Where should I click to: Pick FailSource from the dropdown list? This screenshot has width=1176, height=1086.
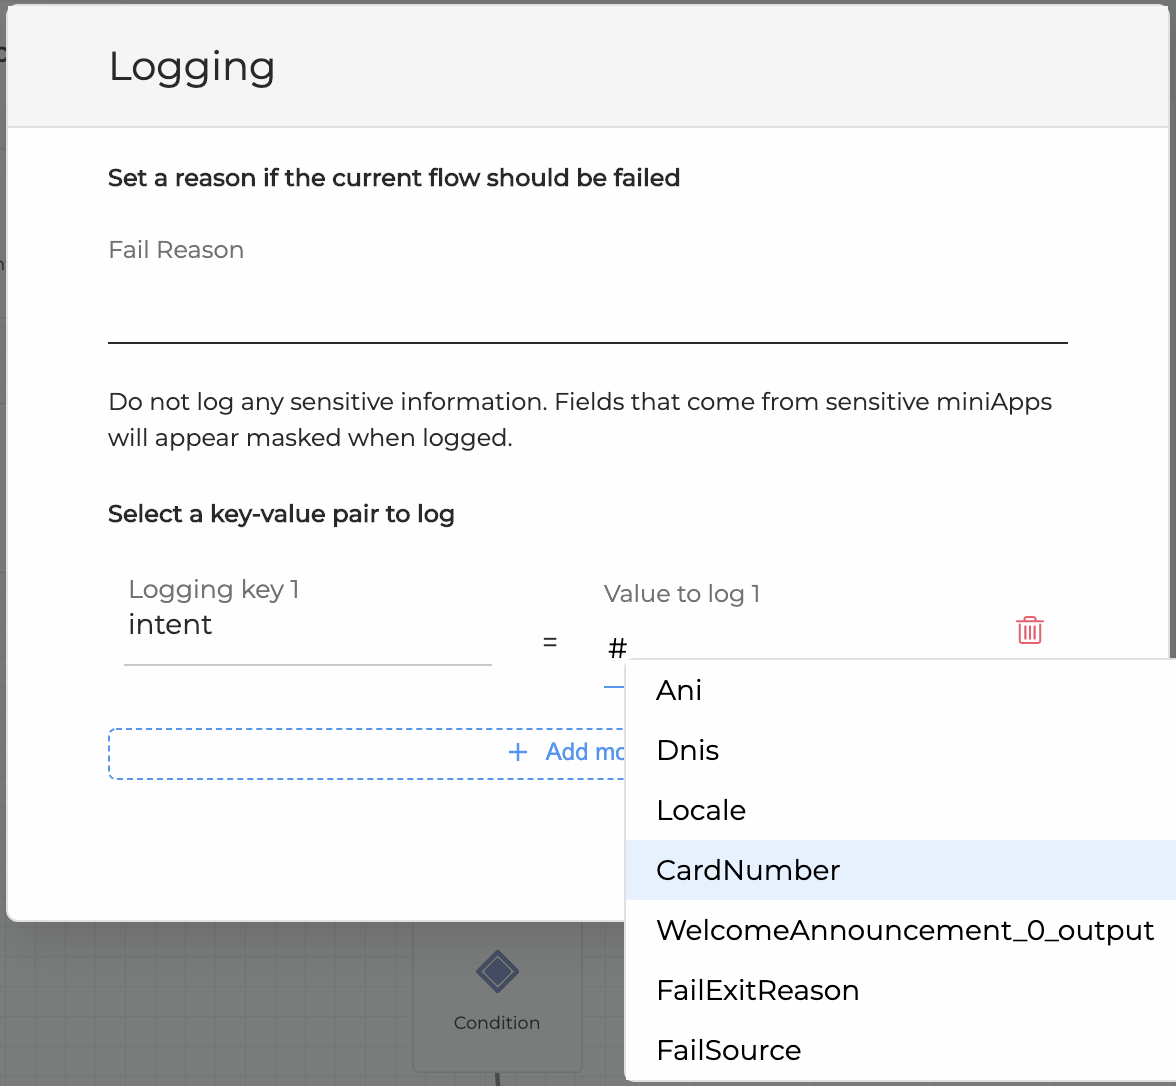729,1050
